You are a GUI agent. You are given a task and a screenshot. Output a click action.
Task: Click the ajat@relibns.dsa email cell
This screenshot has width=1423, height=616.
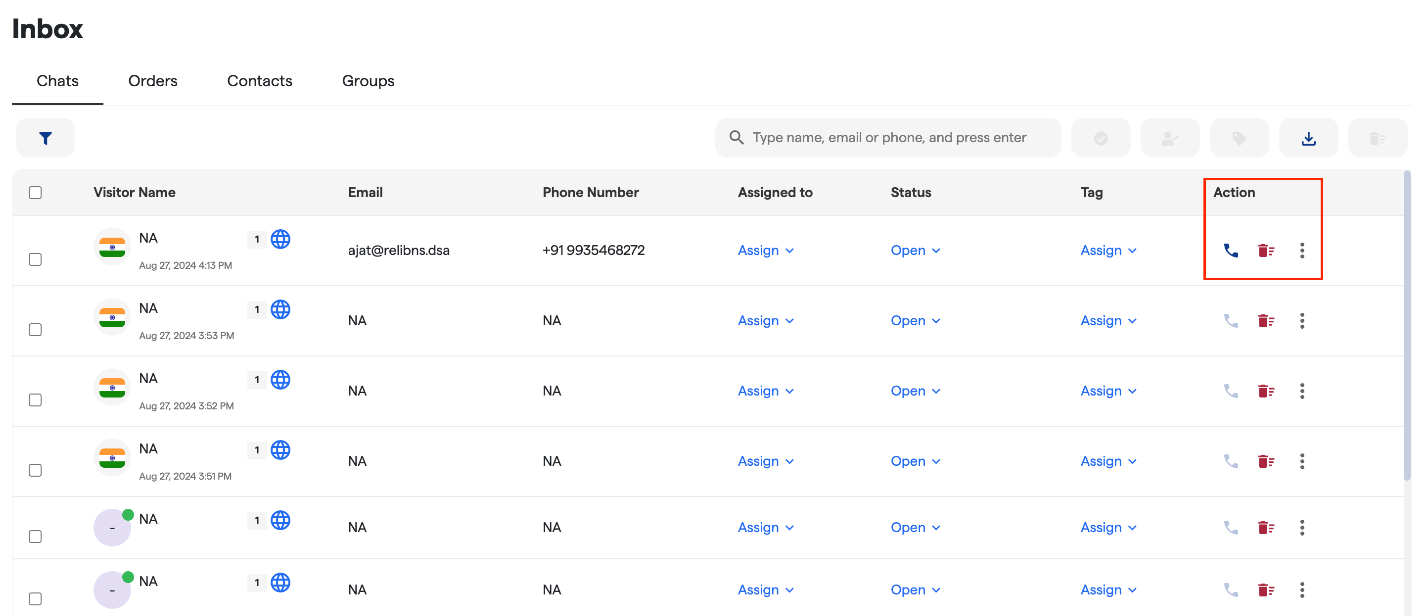tap(398, 250)
